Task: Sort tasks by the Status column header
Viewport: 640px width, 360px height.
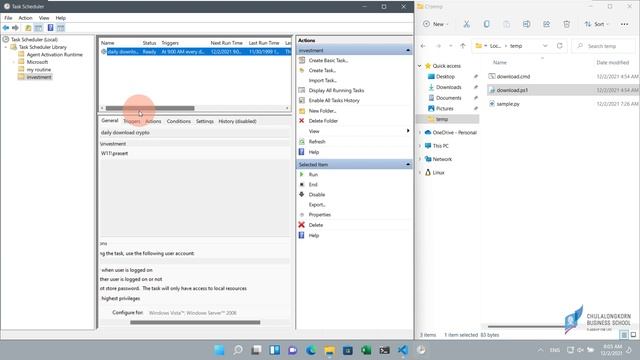Action: (149, 43)
